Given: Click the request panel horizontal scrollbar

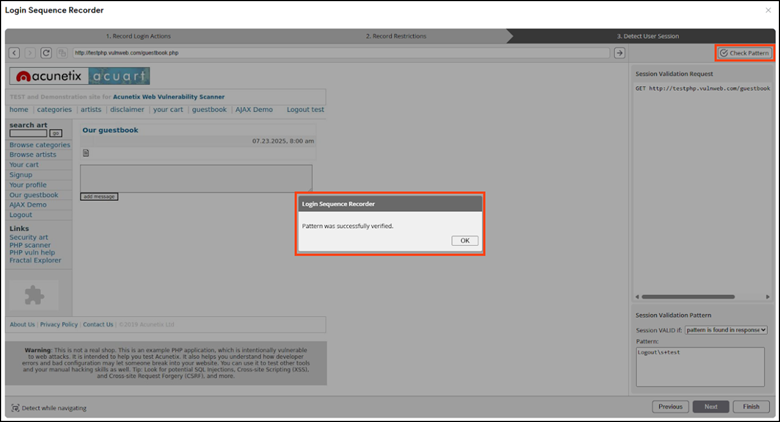Looking at the screenshot, I should (x=688, y=297).
